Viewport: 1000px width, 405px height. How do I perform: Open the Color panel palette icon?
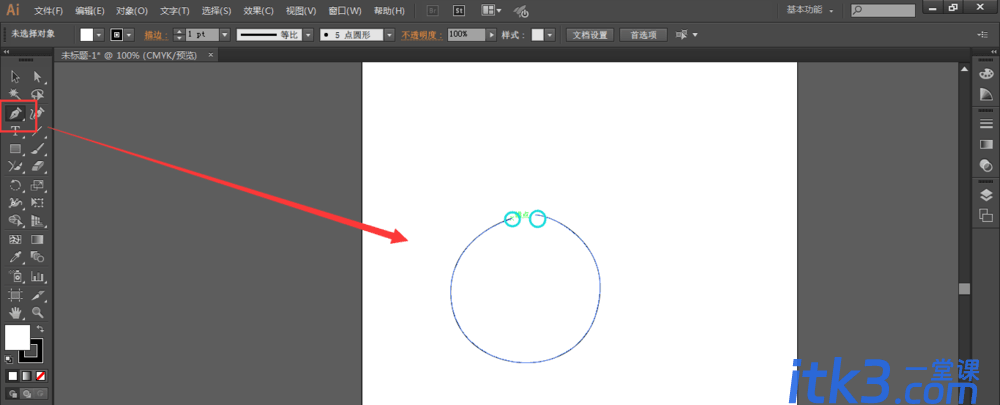pos(986,74)
